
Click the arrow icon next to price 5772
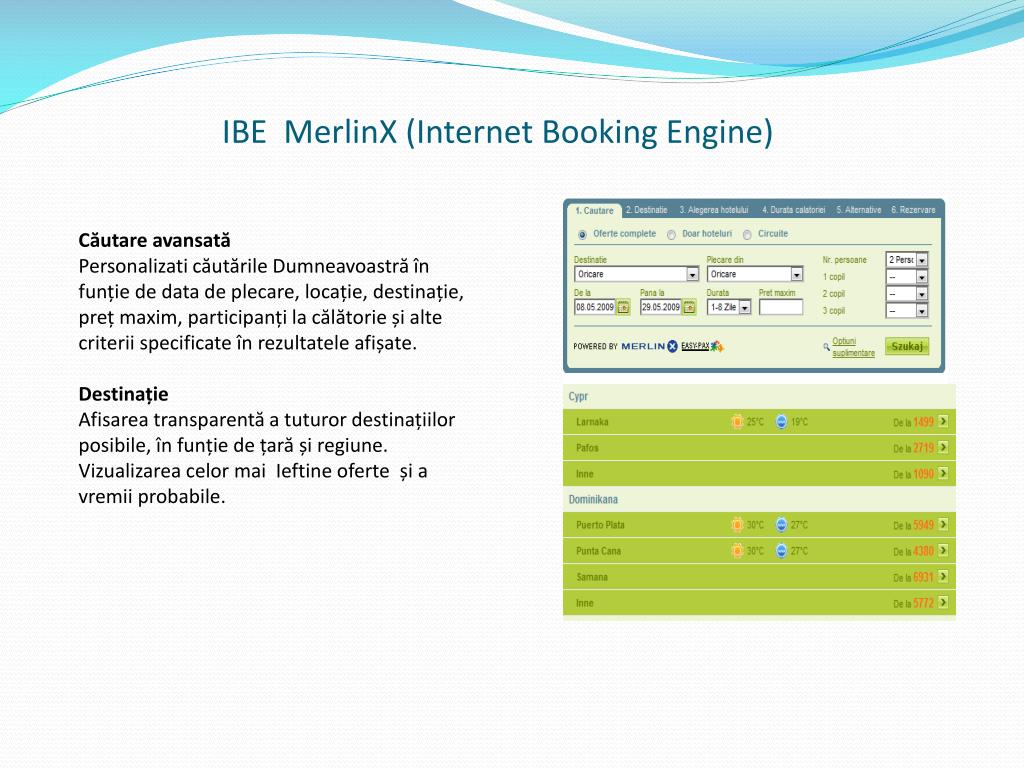click(x=943, y=603)
